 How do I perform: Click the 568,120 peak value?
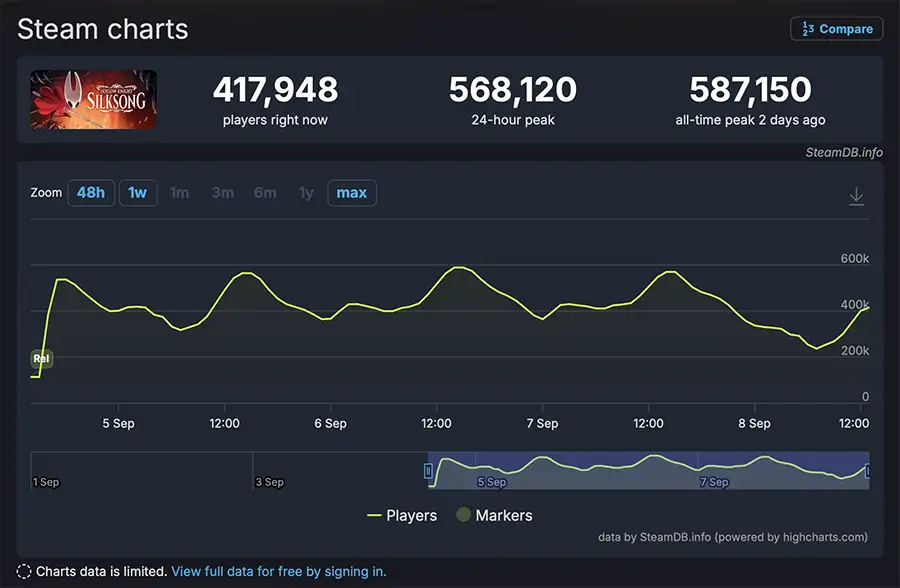tap(513, 90)
